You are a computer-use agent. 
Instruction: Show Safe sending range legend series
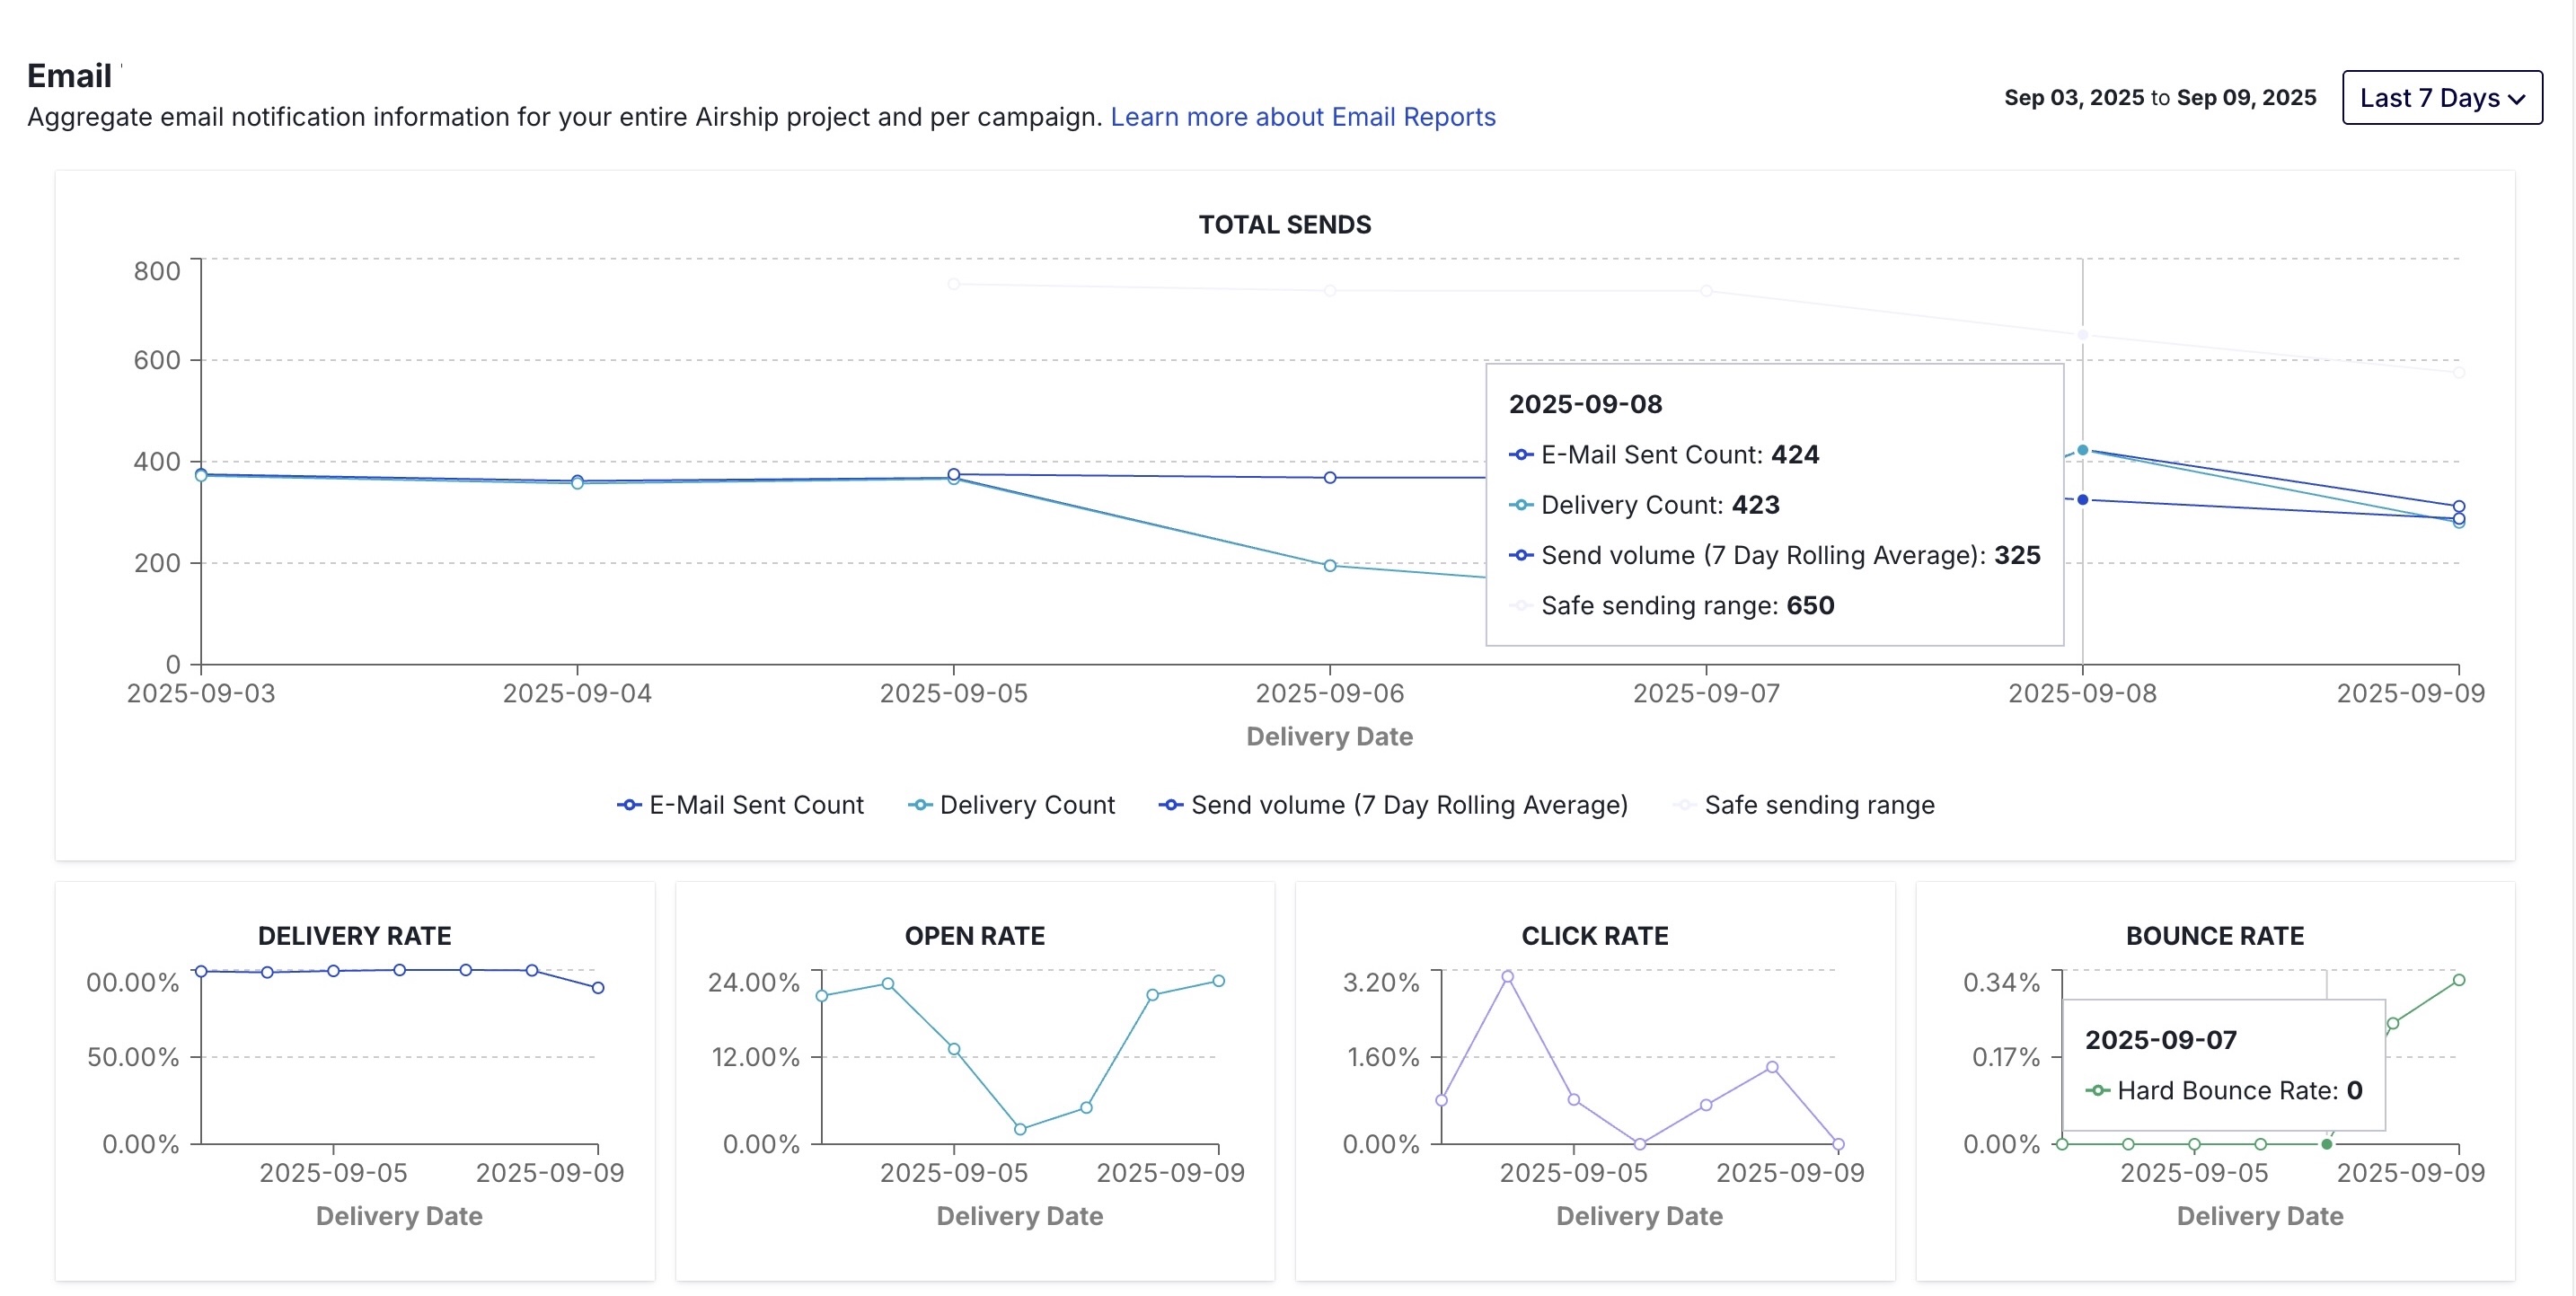tap(1818, 805)
